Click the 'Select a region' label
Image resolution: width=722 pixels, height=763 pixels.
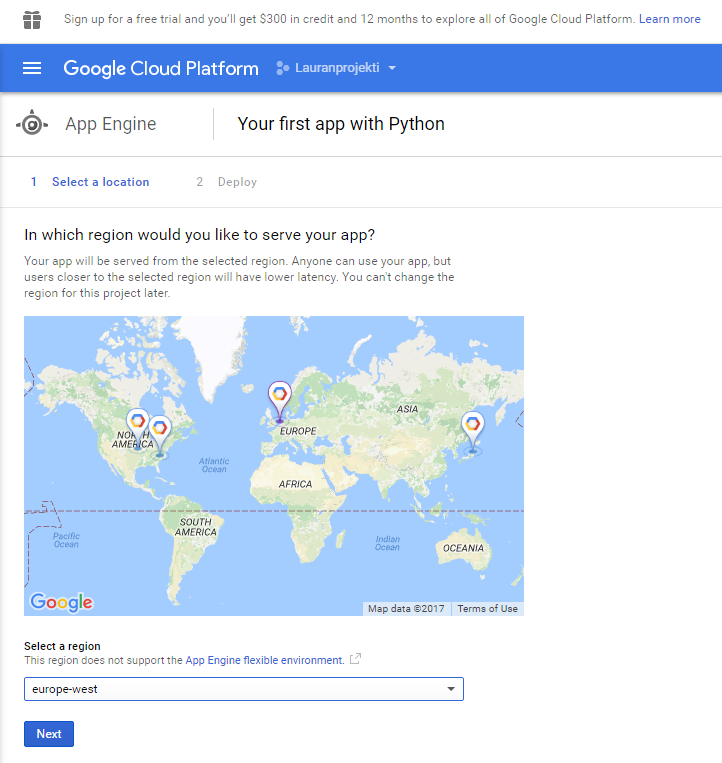pyautogui.click(x=62, y=646)
